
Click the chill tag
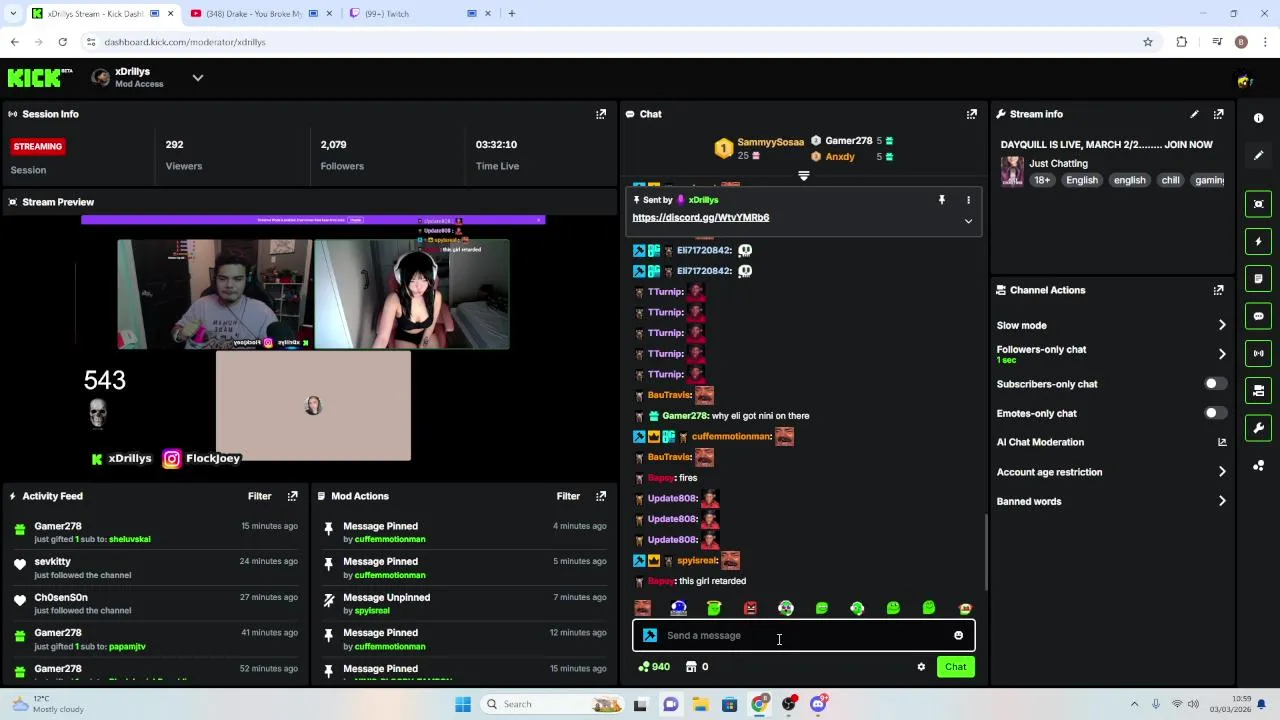click(x=1170, y=180)
